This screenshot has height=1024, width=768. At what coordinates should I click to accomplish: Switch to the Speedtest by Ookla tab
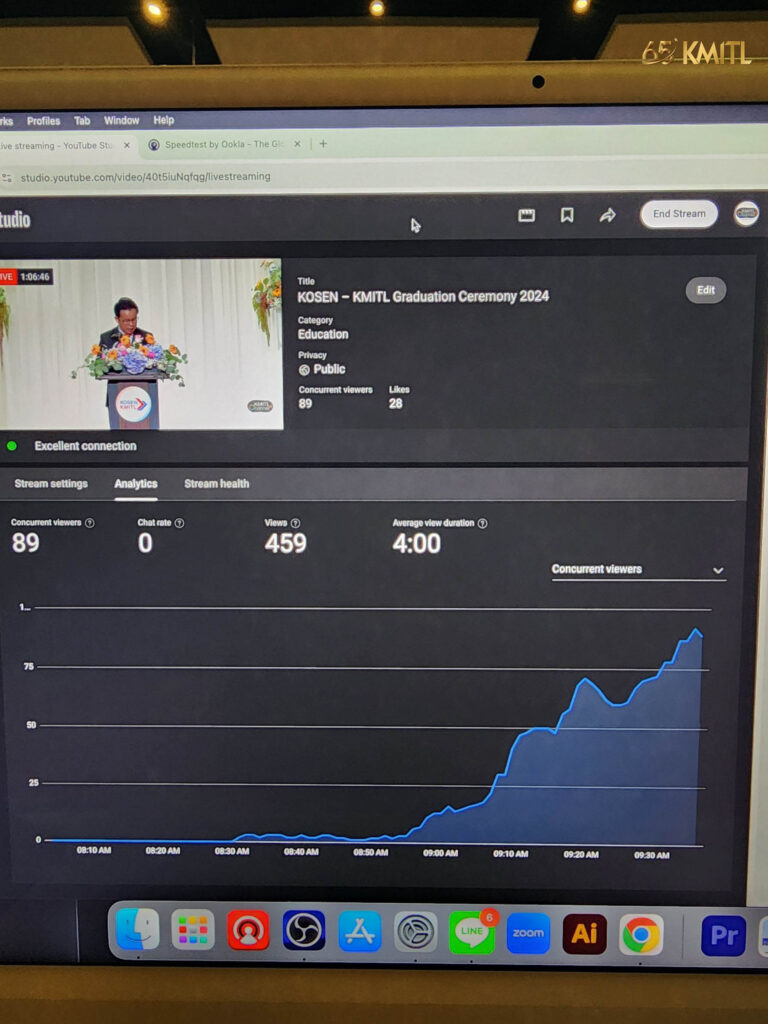pos(224,144)
